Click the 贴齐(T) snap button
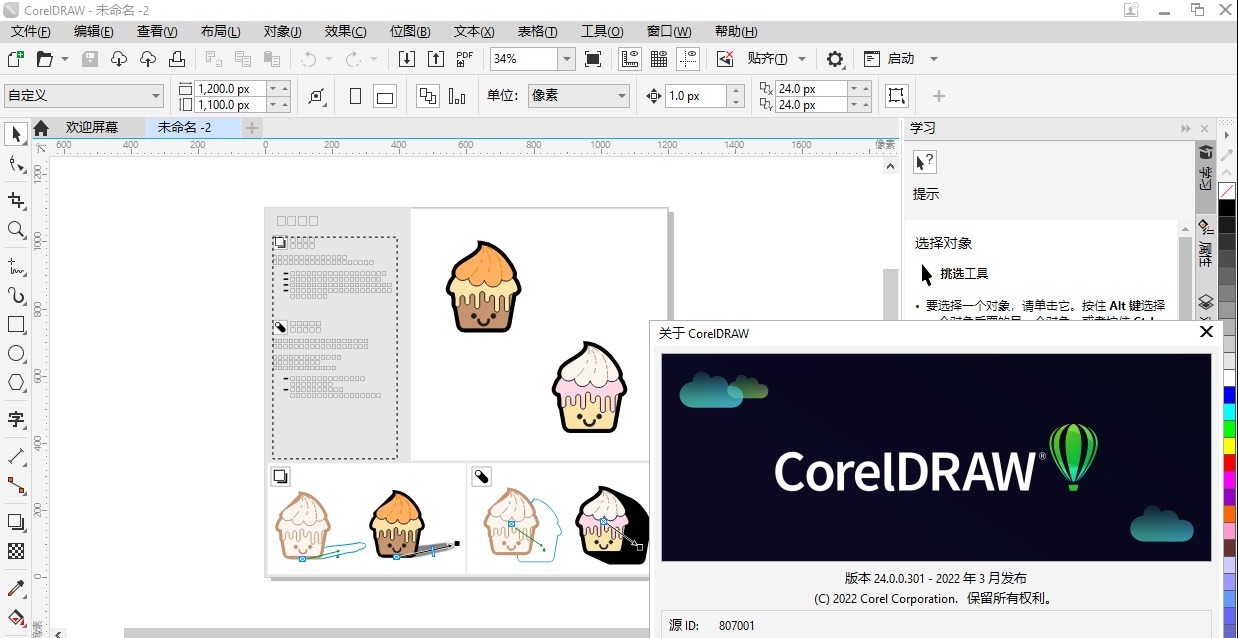This screenshot has width=1238, height=638. click(767, 59)
